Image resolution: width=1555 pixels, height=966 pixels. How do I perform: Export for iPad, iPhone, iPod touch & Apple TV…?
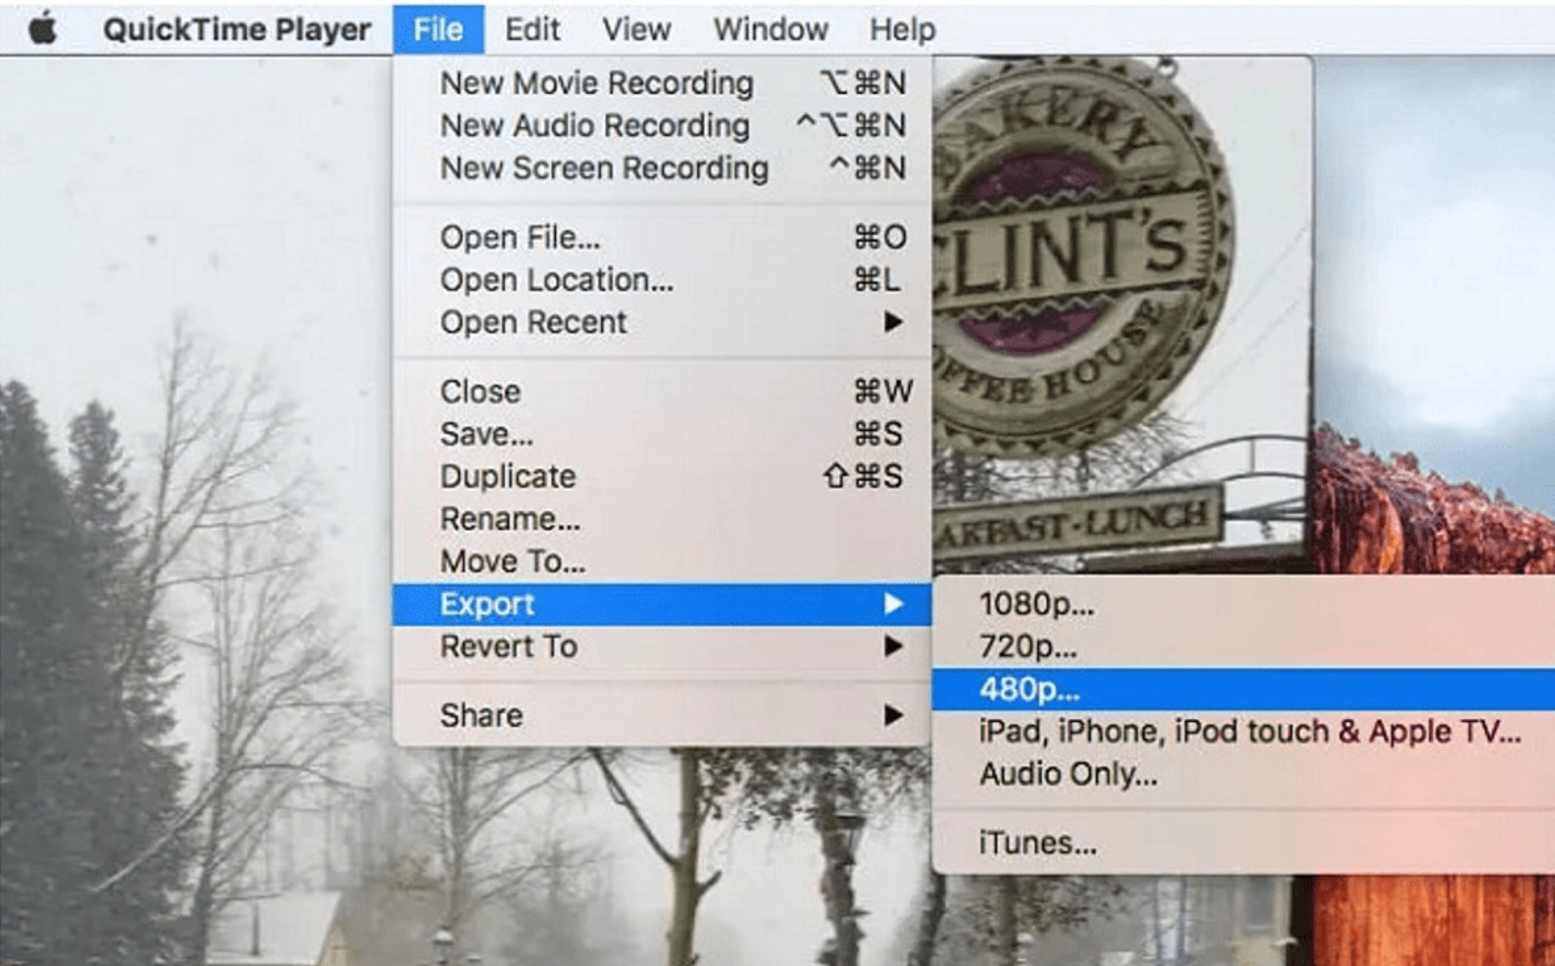(x=1243, y=731)
